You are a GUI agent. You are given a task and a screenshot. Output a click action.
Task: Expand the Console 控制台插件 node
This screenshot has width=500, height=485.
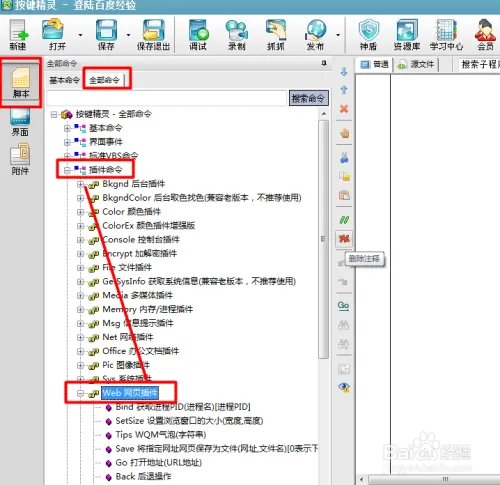point(80,240)
